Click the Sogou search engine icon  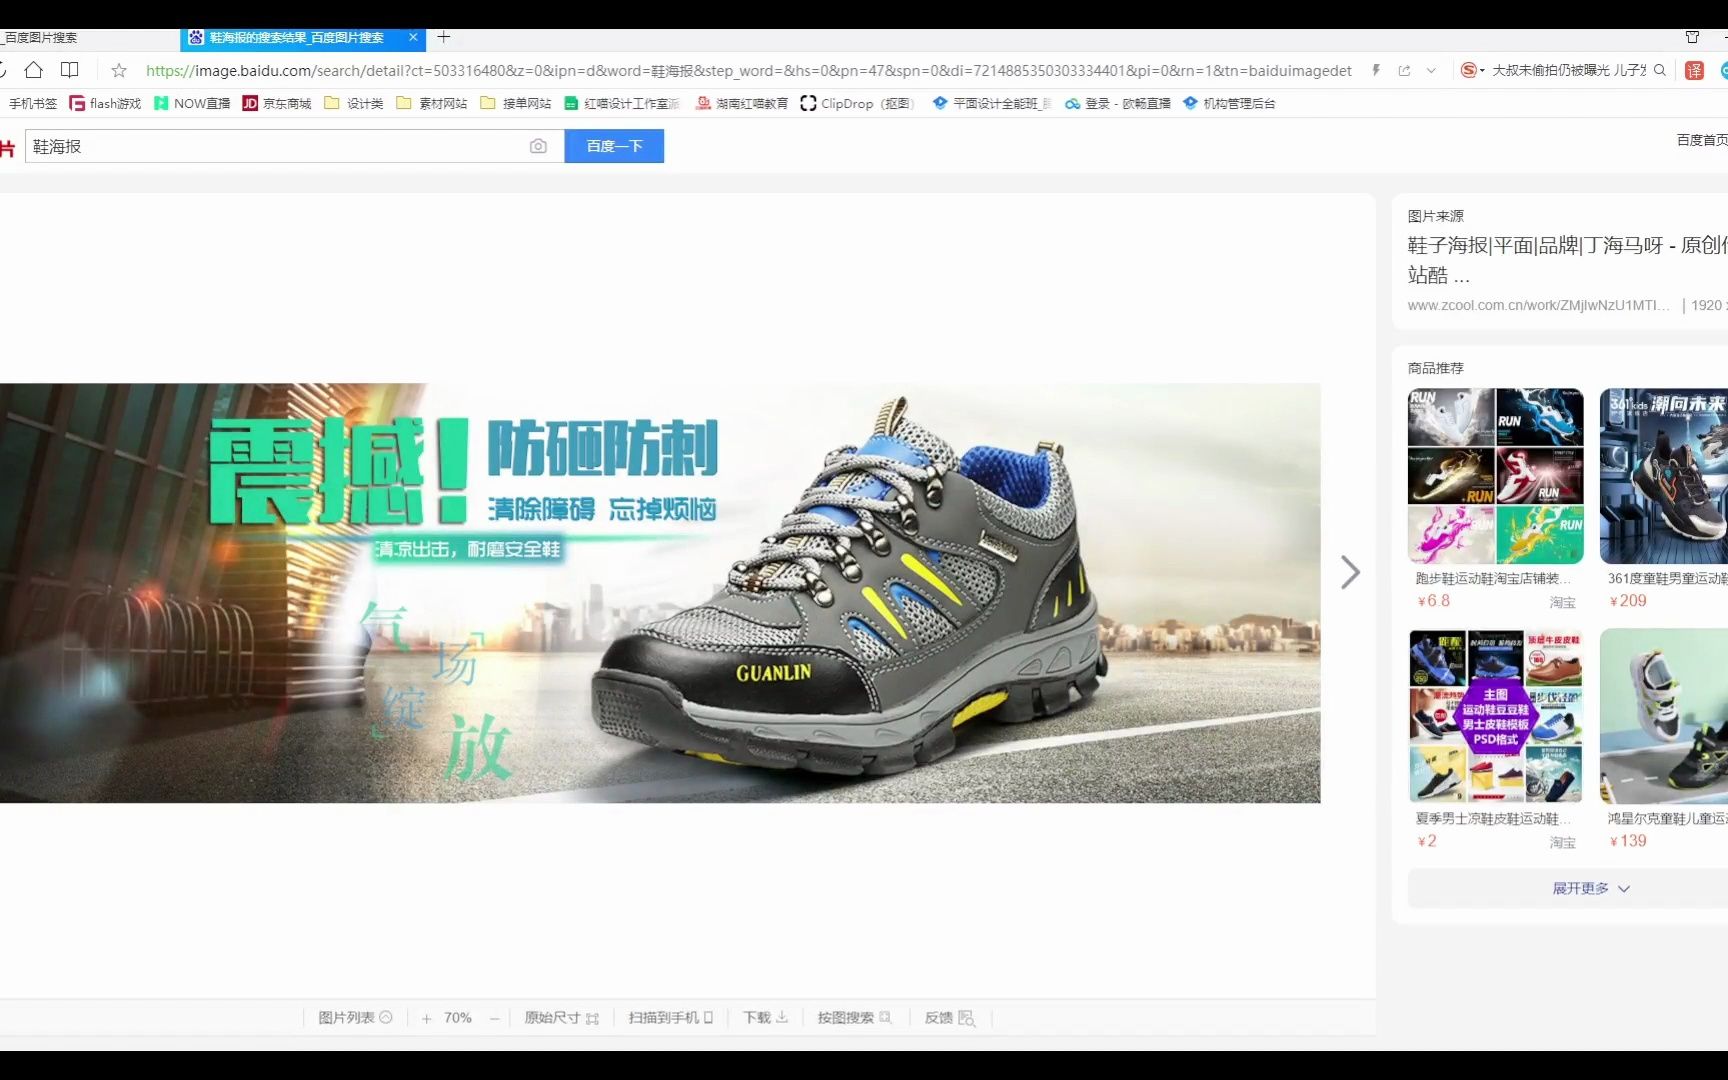1469,70
